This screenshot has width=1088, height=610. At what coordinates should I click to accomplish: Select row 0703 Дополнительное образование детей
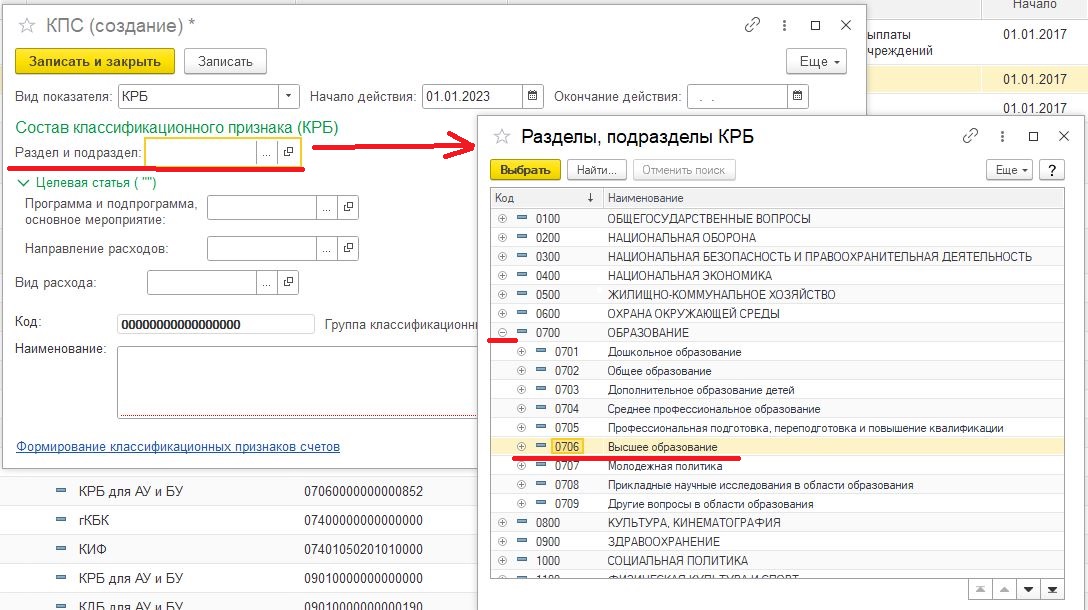777,389
